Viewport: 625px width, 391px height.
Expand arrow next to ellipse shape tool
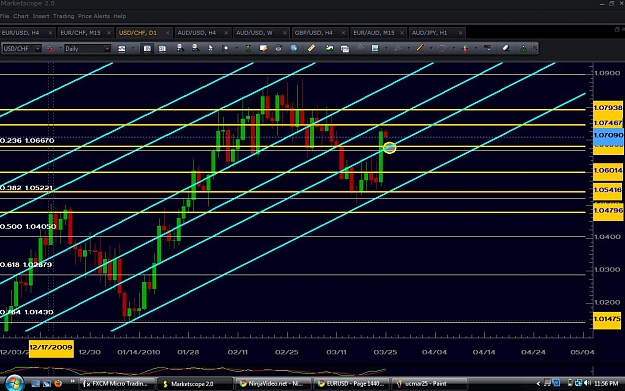coord(454,48)
